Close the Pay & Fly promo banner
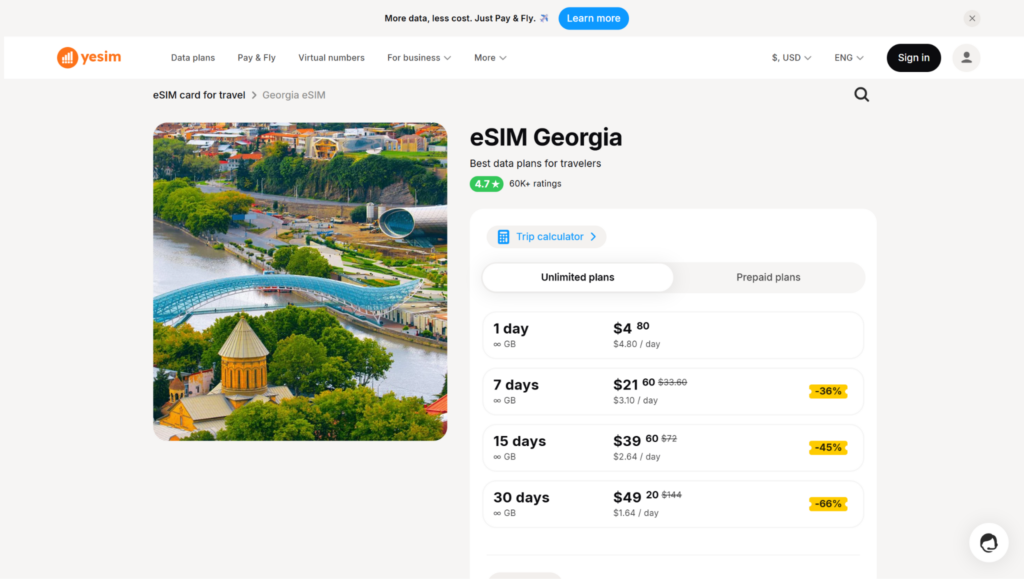Viewport: 1024px width, 579px height. tap(972, 18)
